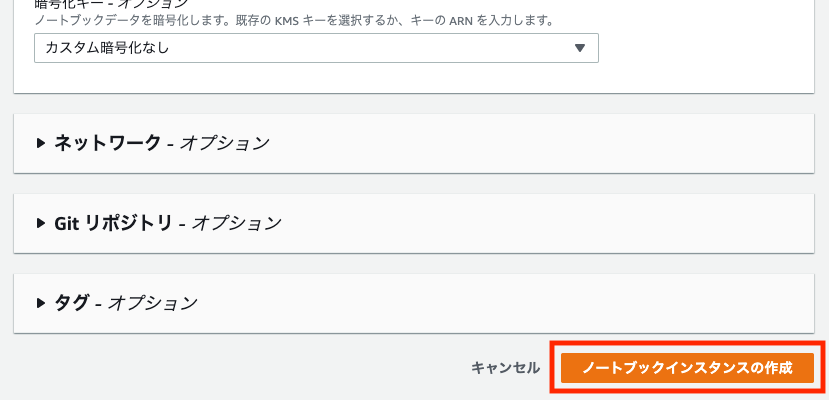Screen dimensions: 829x400
Task: Click オプション text beside Git リポジトリ
Action: click(x=237, y=223)
